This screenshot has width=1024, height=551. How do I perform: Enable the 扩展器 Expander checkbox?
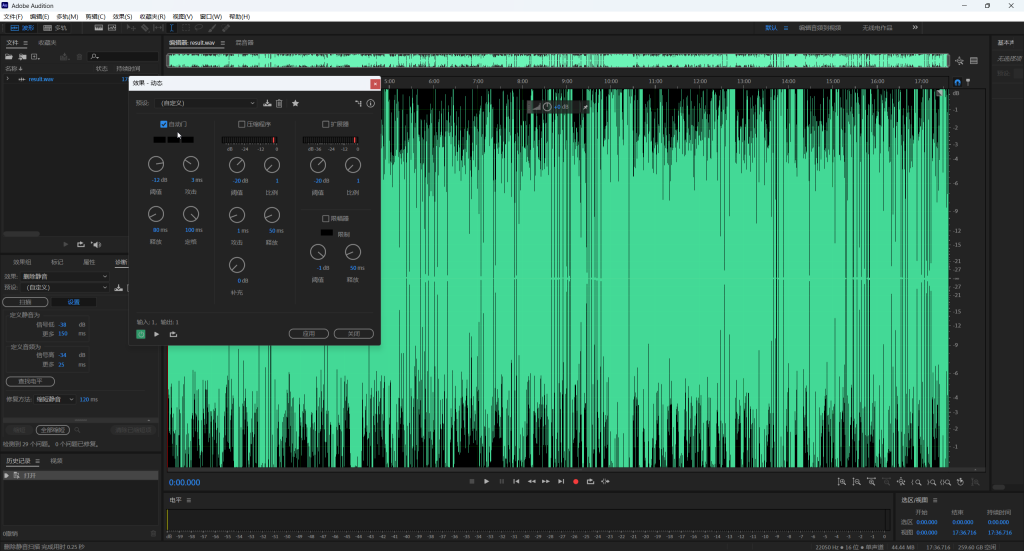pos(325,124)
